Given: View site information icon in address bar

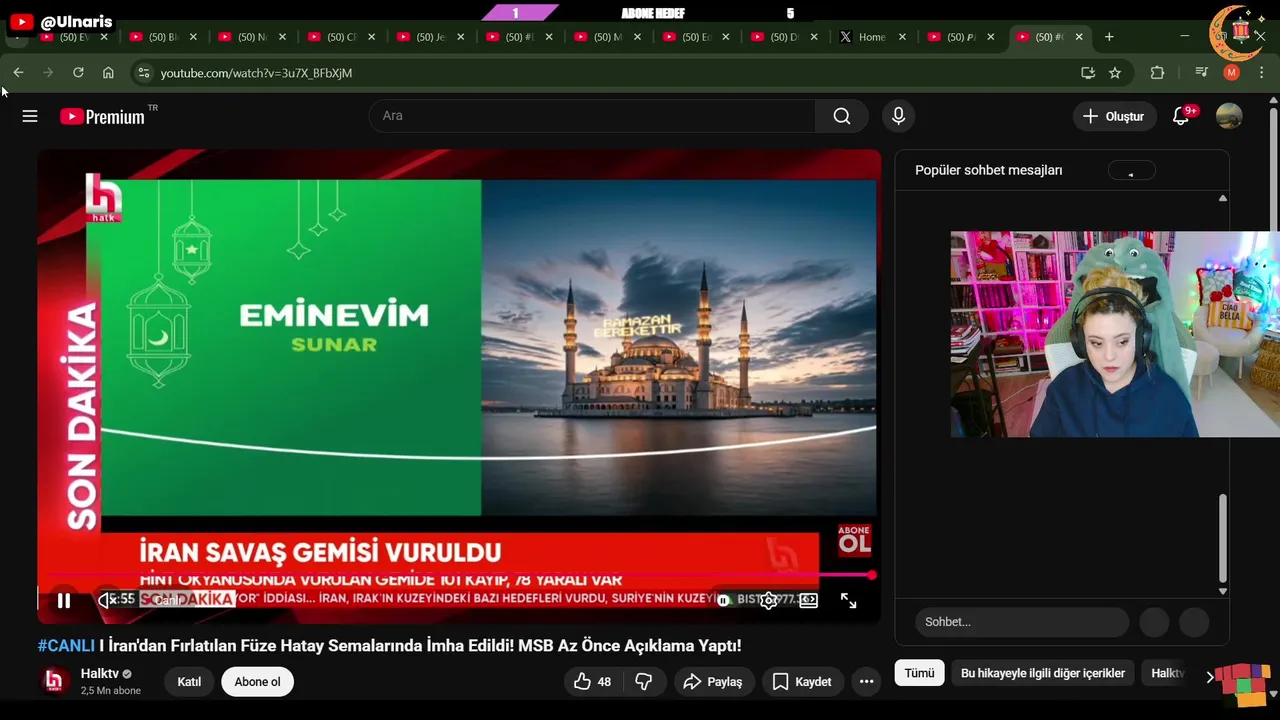Looking at the screenshot, I should click(x=143, y=73).
